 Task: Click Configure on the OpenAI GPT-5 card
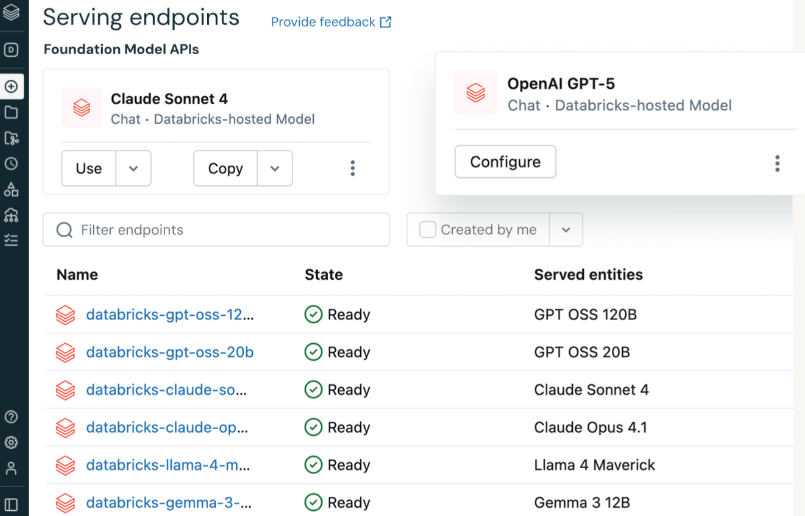coord(505,162)
